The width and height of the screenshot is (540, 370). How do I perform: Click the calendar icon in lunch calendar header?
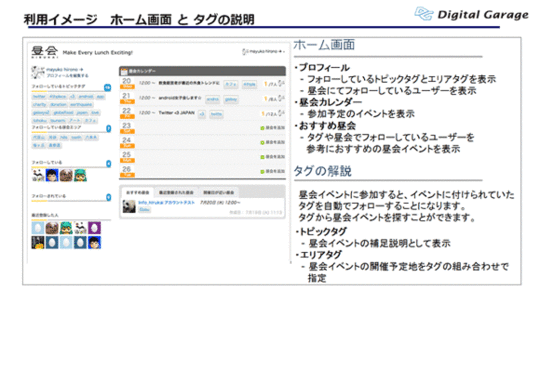(124, 71)
